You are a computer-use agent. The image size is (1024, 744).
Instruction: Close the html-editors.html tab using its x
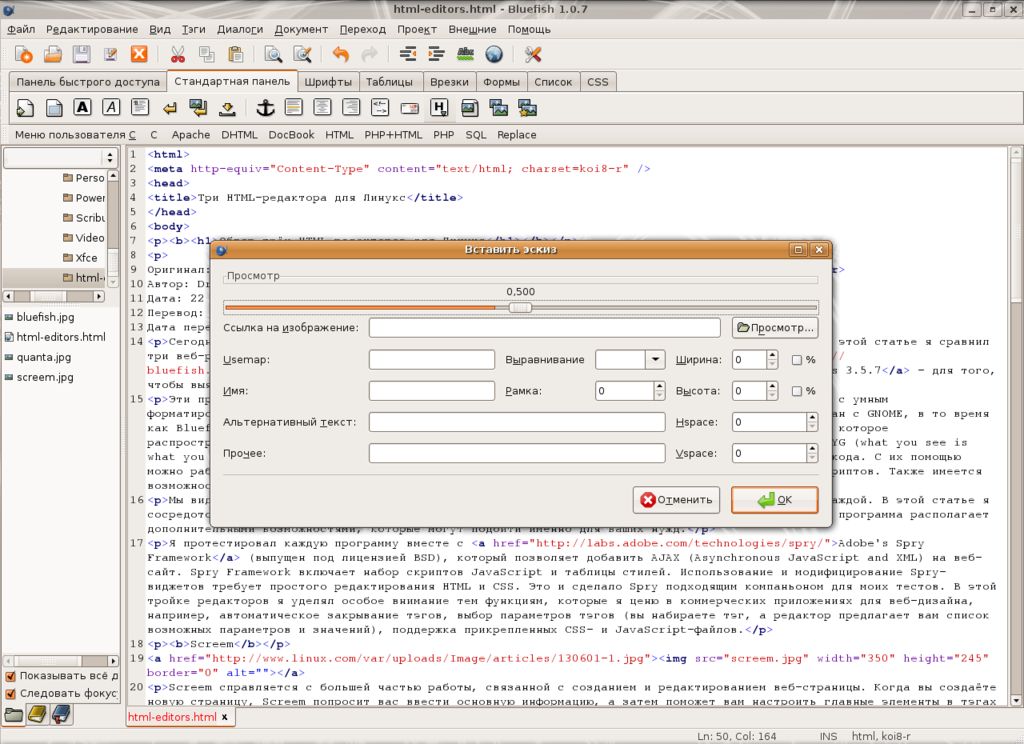225,717
